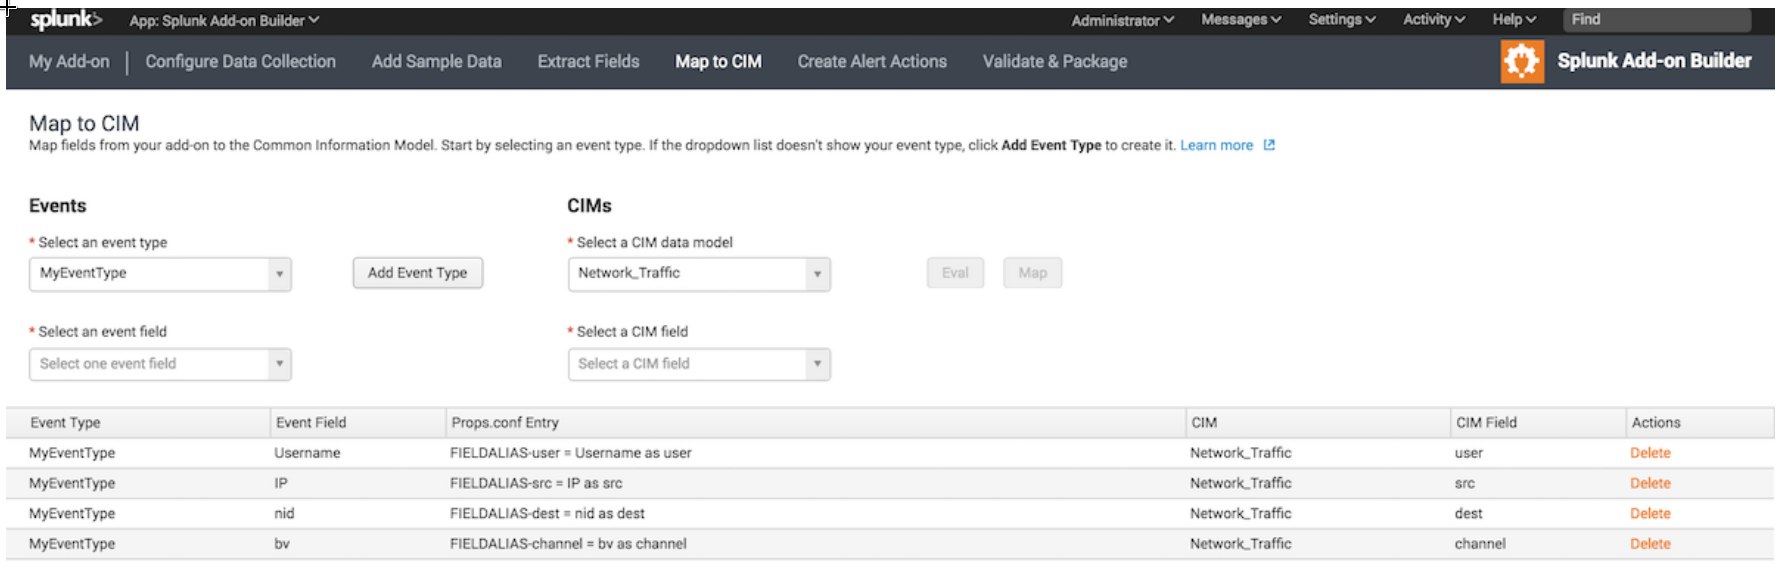Switch to Create Alert Actions tab
1788x572 pixels.
coord(872,62)
